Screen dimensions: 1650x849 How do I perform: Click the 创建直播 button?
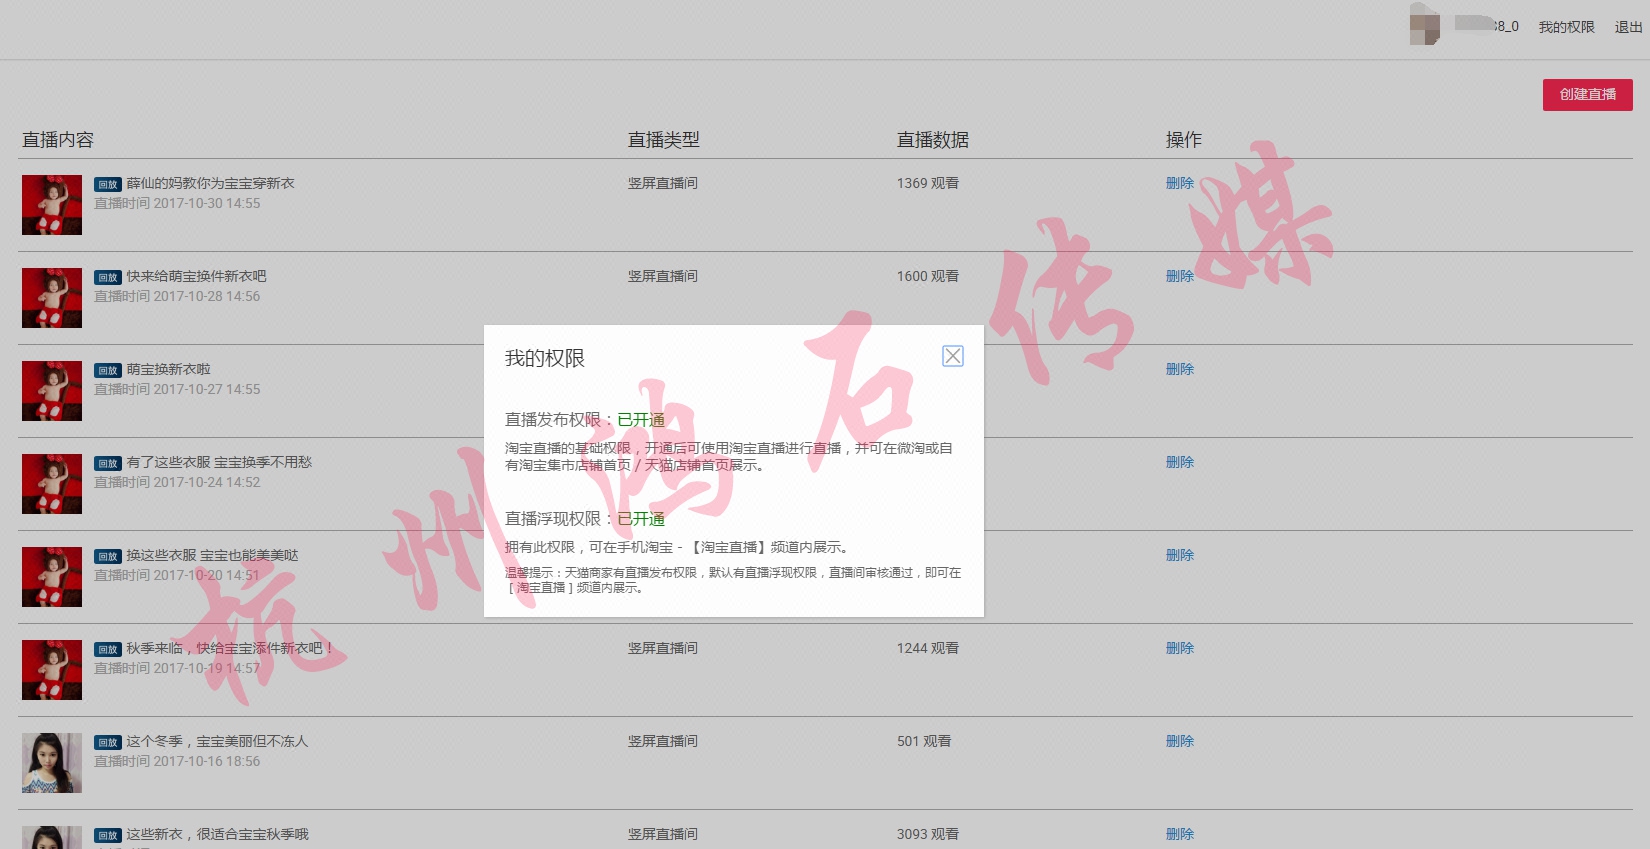tap(1587, 94)
